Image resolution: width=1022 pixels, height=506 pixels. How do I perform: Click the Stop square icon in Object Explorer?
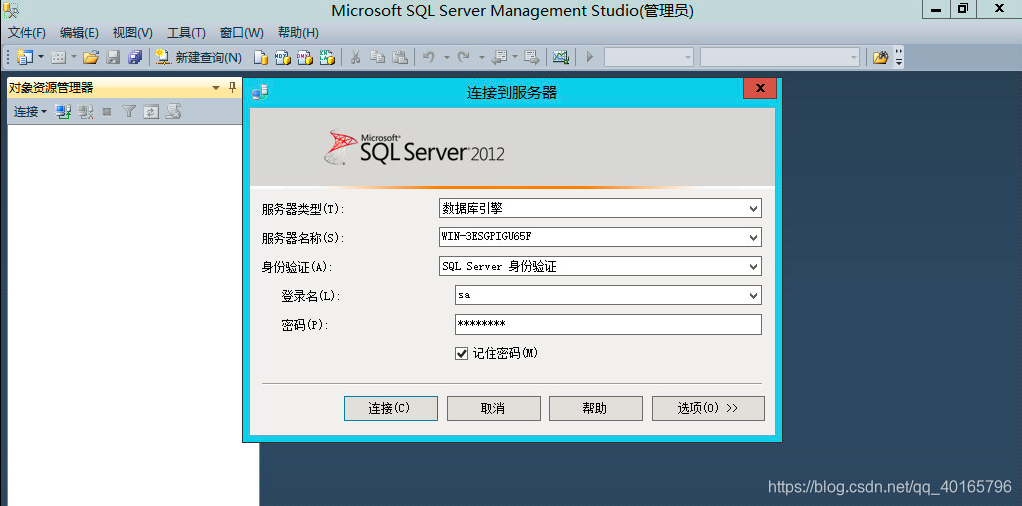point(107,112)
